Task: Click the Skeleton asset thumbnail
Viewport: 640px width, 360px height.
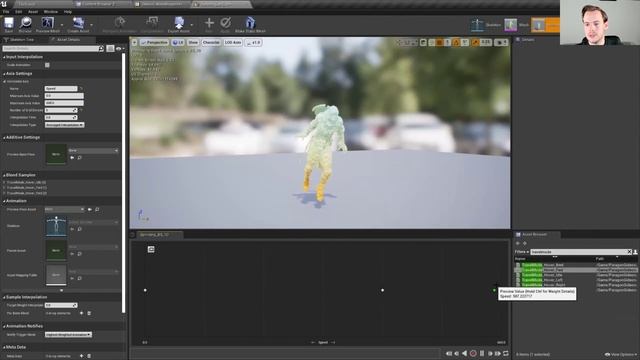Action: tap(56, 226)
